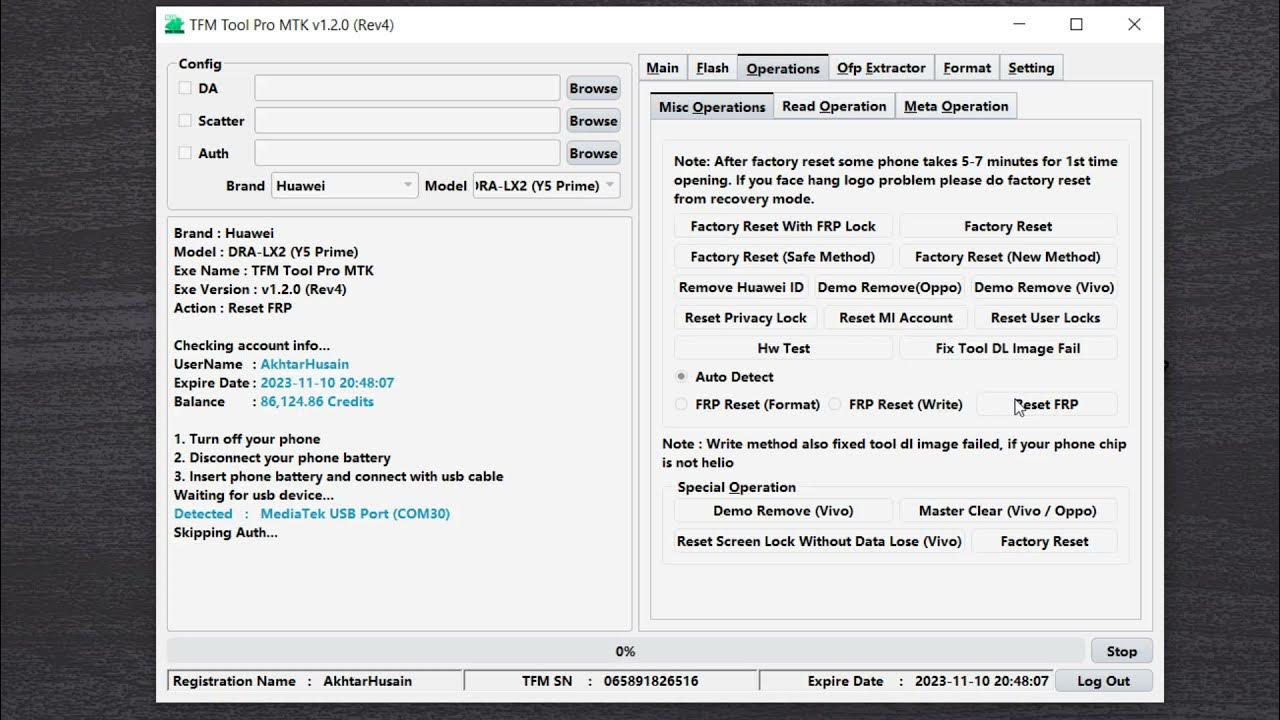Select the Auto Detect radio button
This screenshot has height=720, width=1280.
coord(681,377)
